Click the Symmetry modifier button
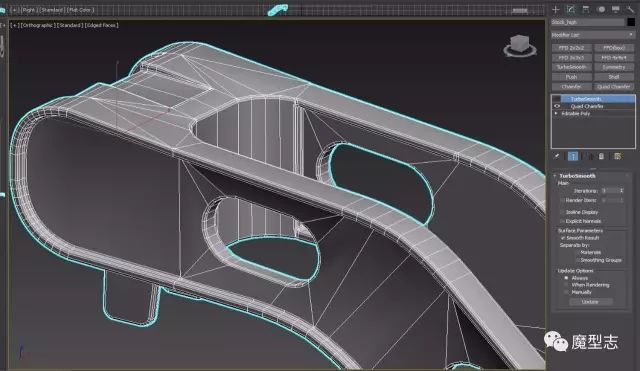The image size is (640, 371). (x=614, y=67)
